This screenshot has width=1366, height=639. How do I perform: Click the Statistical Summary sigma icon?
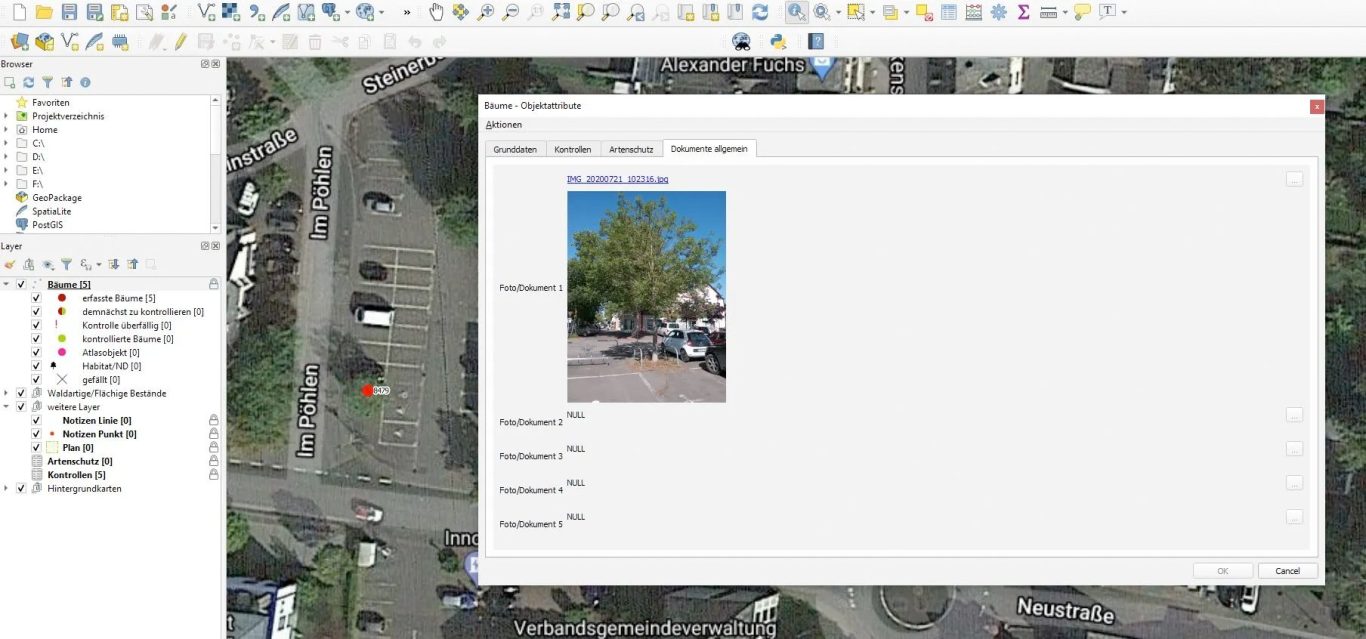1023,12
